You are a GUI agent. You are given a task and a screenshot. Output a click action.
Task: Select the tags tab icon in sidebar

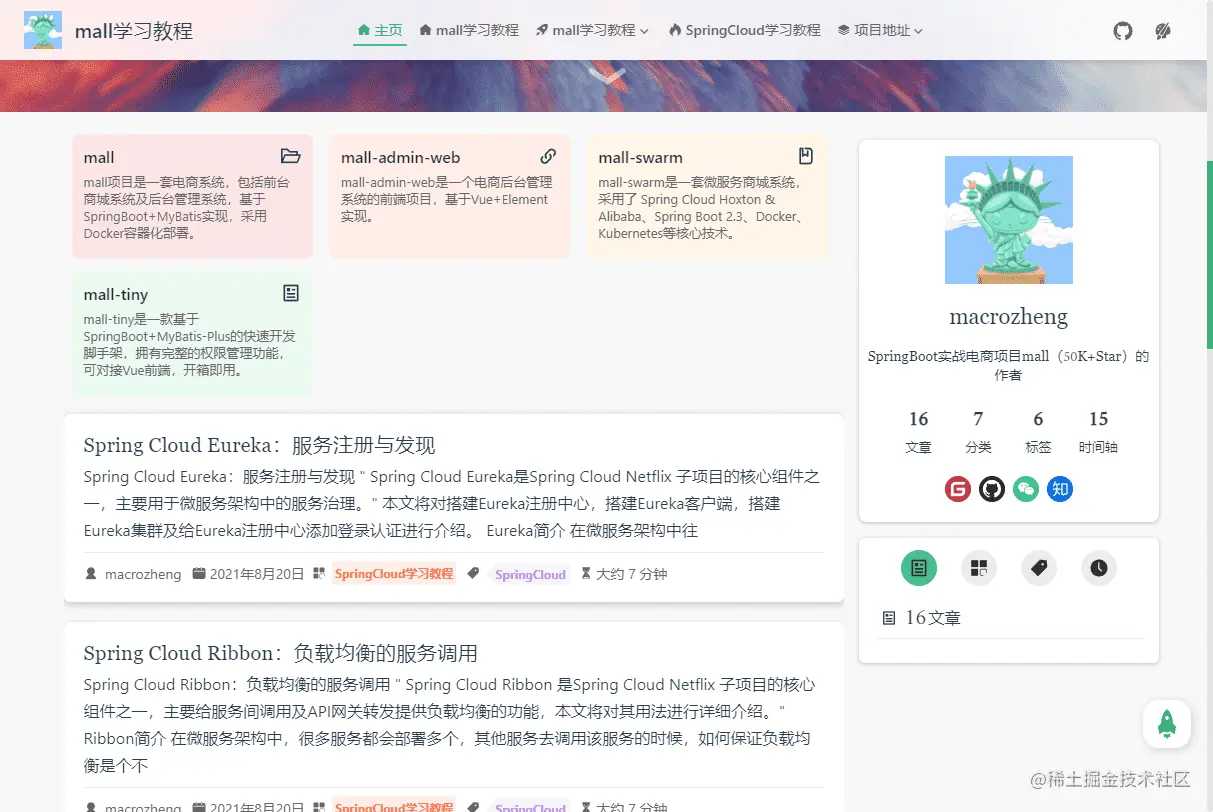1039,568
